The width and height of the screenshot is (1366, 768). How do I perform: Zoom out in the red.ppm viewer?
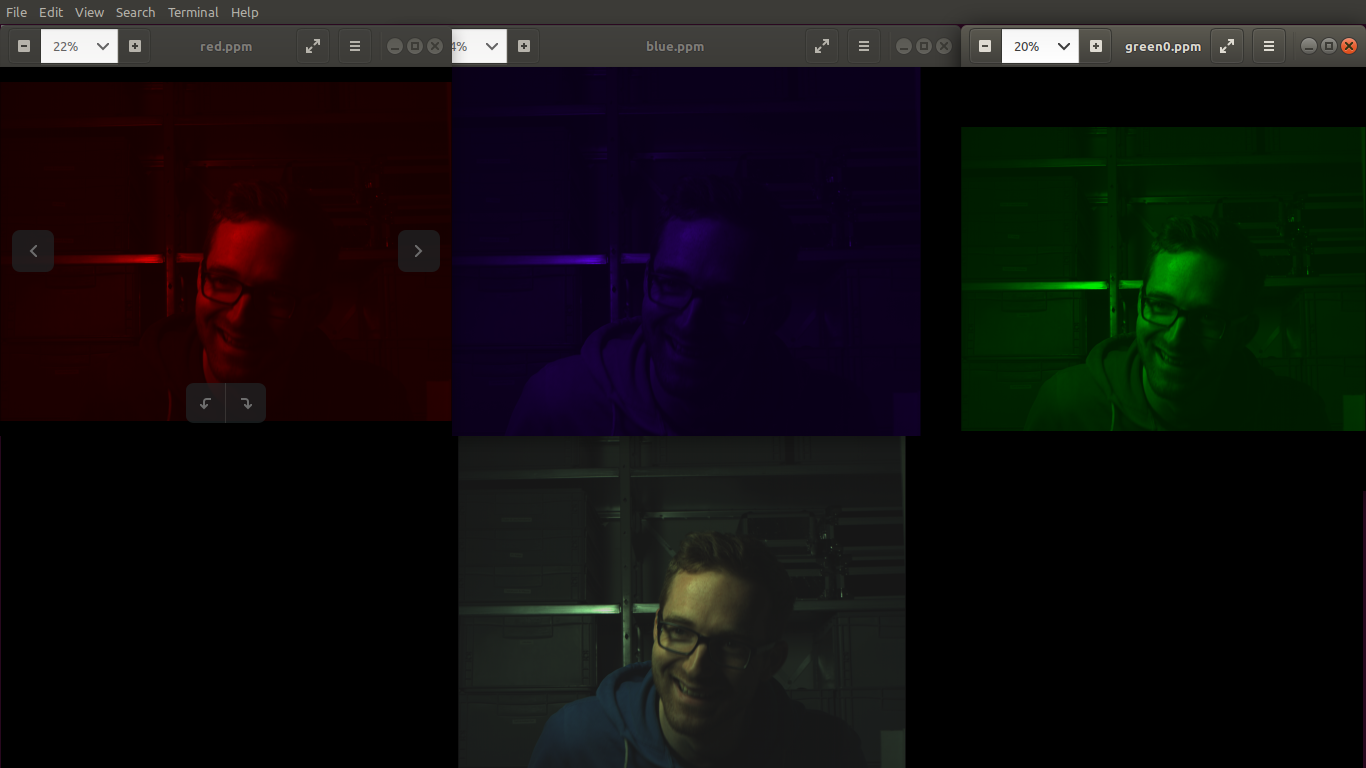click(x=22, y=45)
